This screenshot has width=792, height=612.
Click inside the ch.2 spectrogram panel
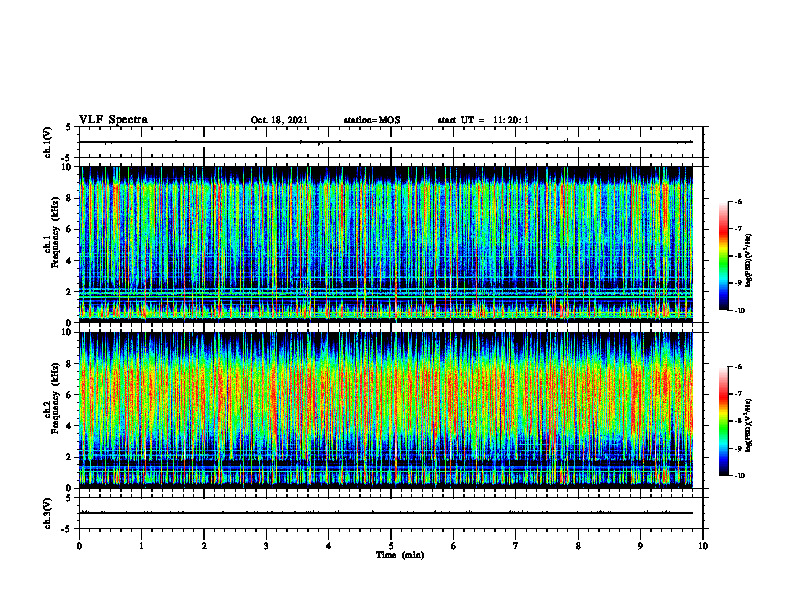point(386,410)
